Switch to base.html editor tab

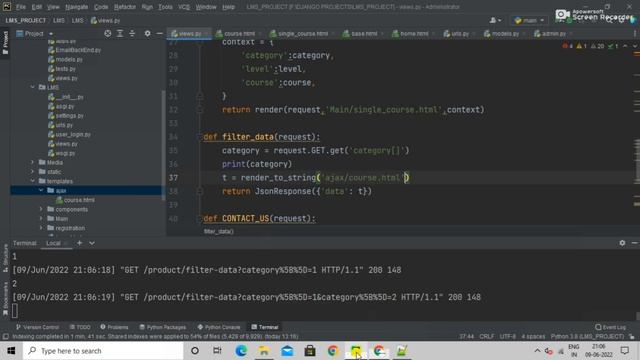tap(363, 33)
